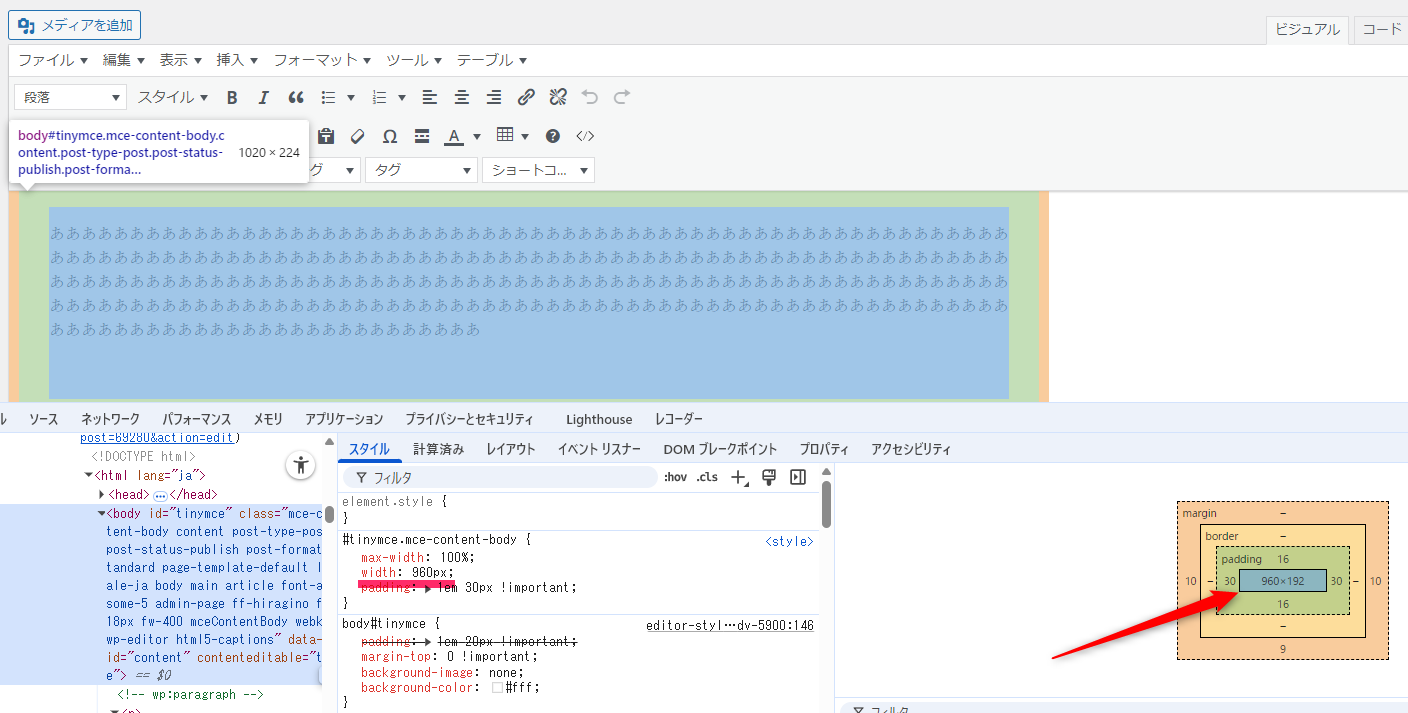This screenshot has width=1408, height=713.
Task: Open the table dropdown arrow
Action: coord(526,136)
